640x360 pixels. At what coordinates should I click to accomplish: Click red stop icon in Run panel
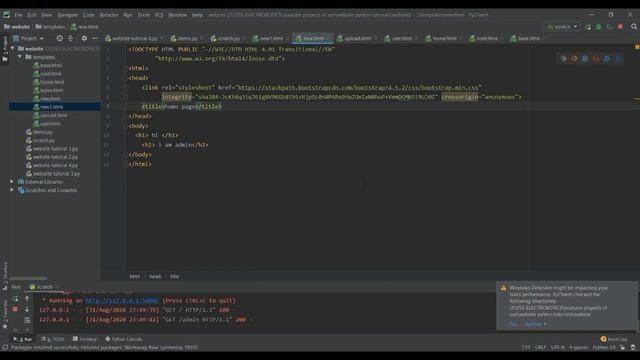click(x=15, y=309)
